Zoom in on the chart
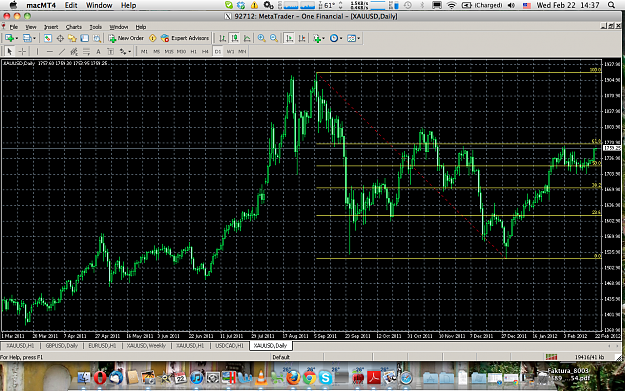The image size is (625, 391). point(261,38)
